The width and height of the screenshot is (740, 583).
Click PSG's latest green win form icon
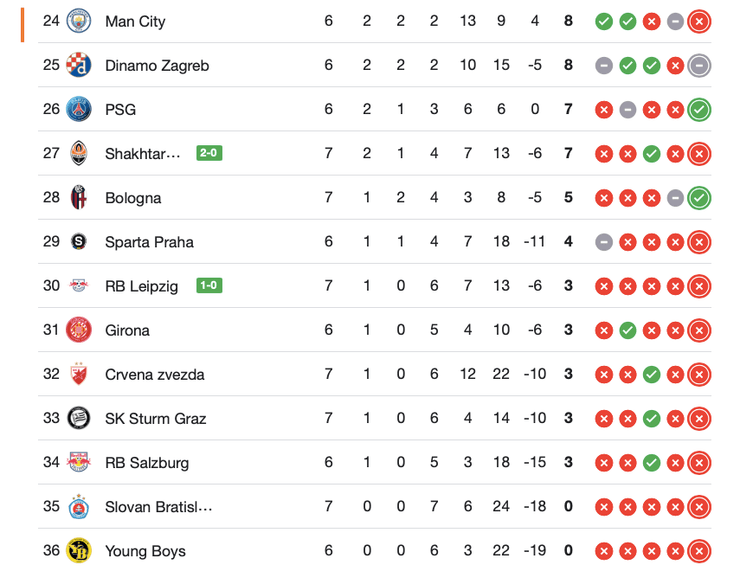(x=699, y=109)
